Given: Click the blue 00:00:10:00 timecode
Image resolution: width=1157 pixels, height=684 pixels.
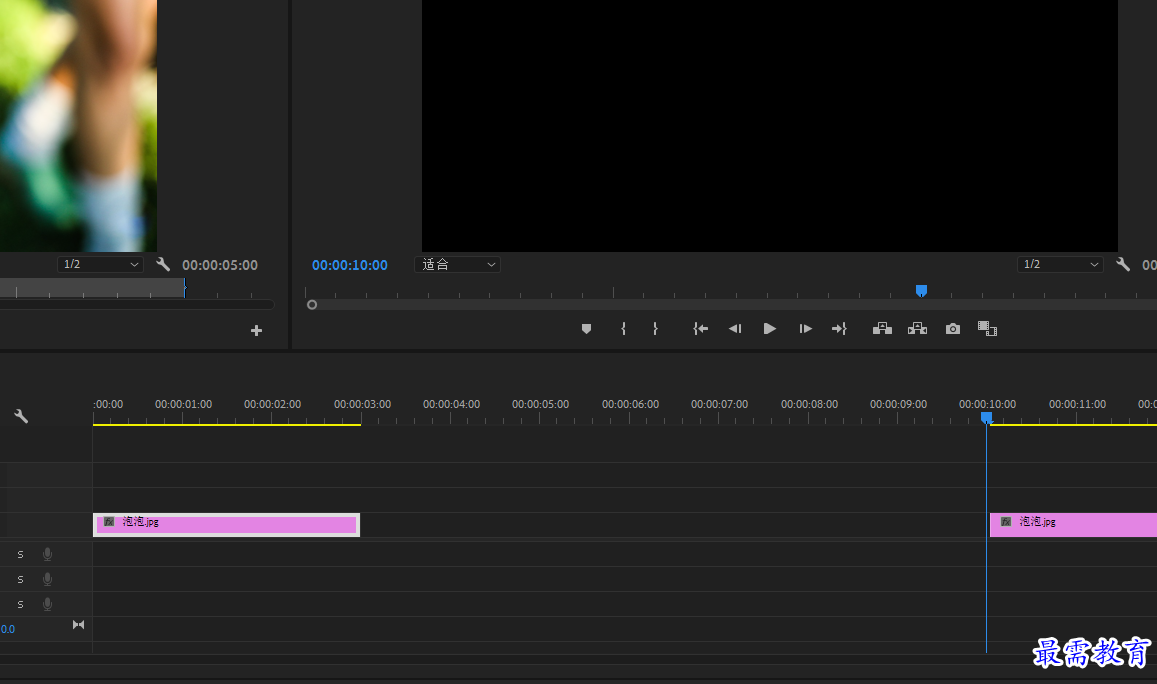Looking at the screenshot, I should 350,265.
